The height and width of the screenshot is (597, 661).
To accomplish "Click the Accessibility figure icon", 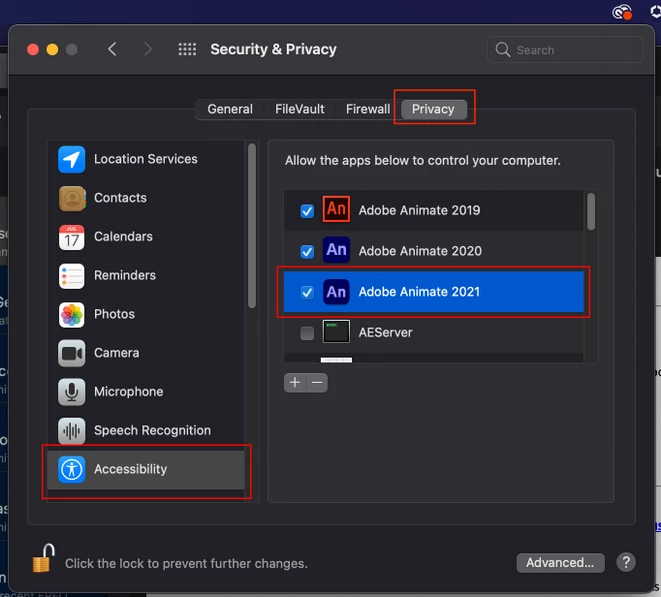I will tap(72, 469).
